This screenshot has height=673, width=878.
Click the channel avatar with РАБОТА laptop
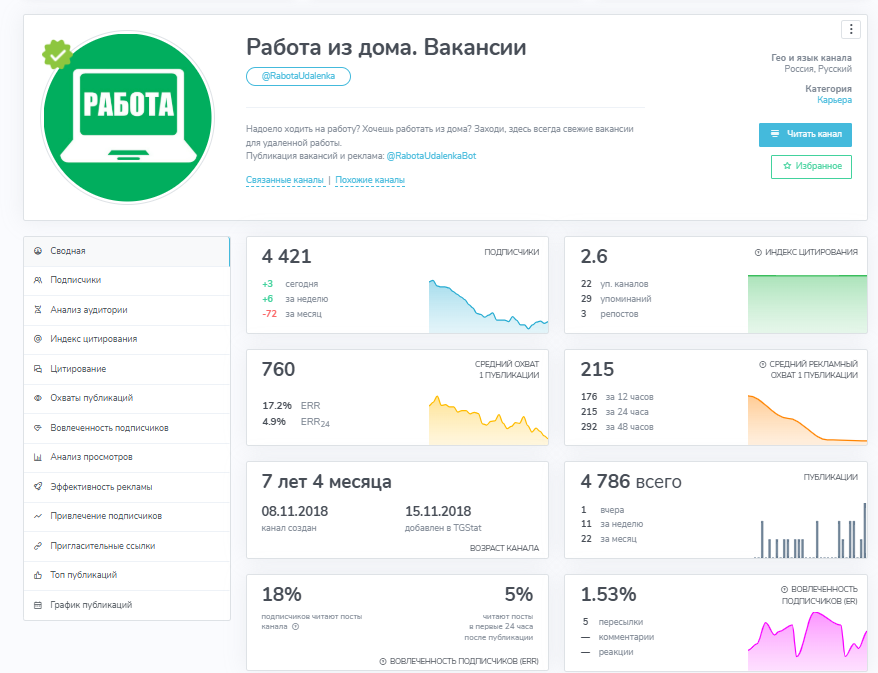pos(128,118)
